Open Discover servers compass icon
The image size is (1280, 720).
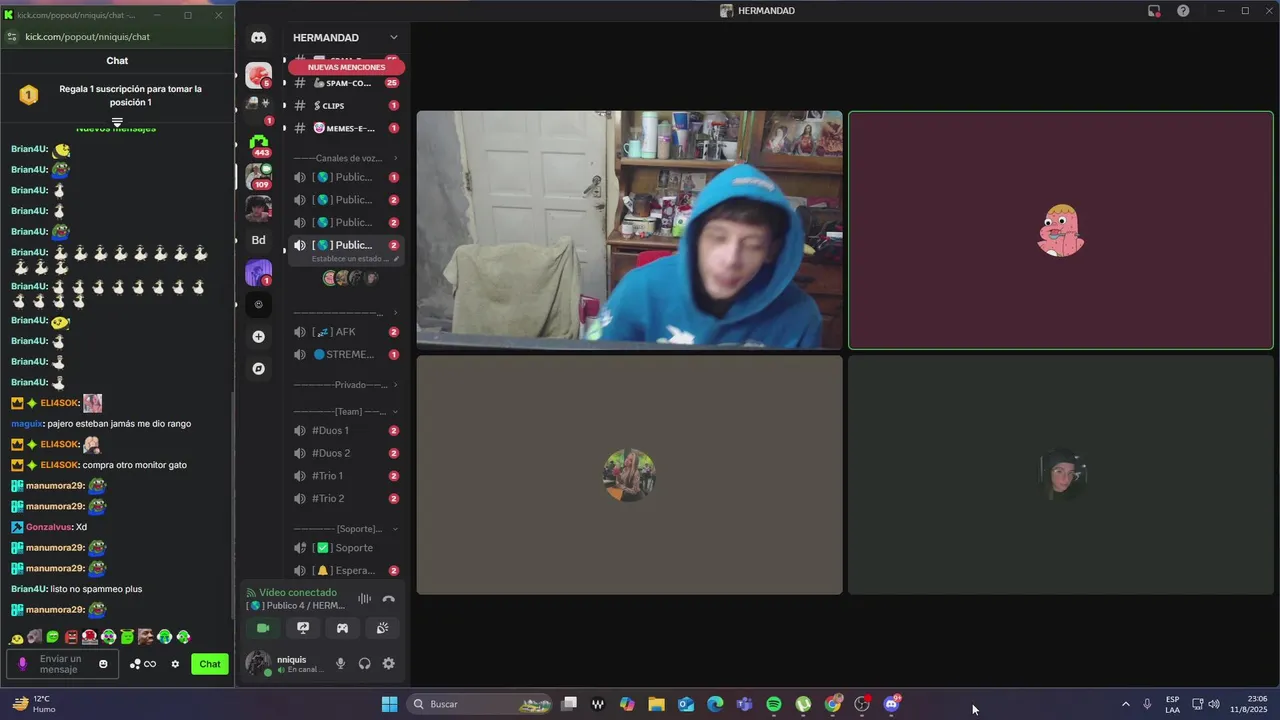(258, 369)
